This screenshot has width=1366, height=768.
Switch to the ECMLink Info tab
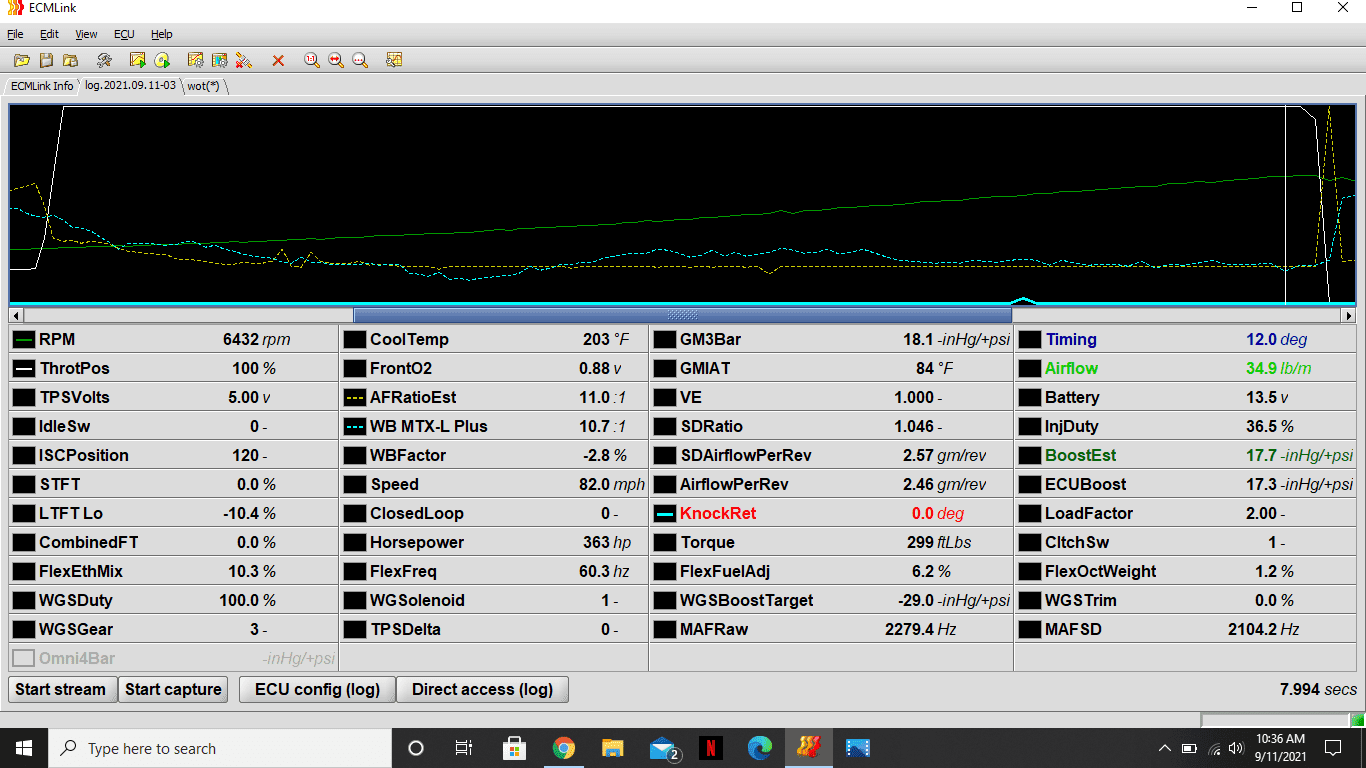[x=42, y=86]
